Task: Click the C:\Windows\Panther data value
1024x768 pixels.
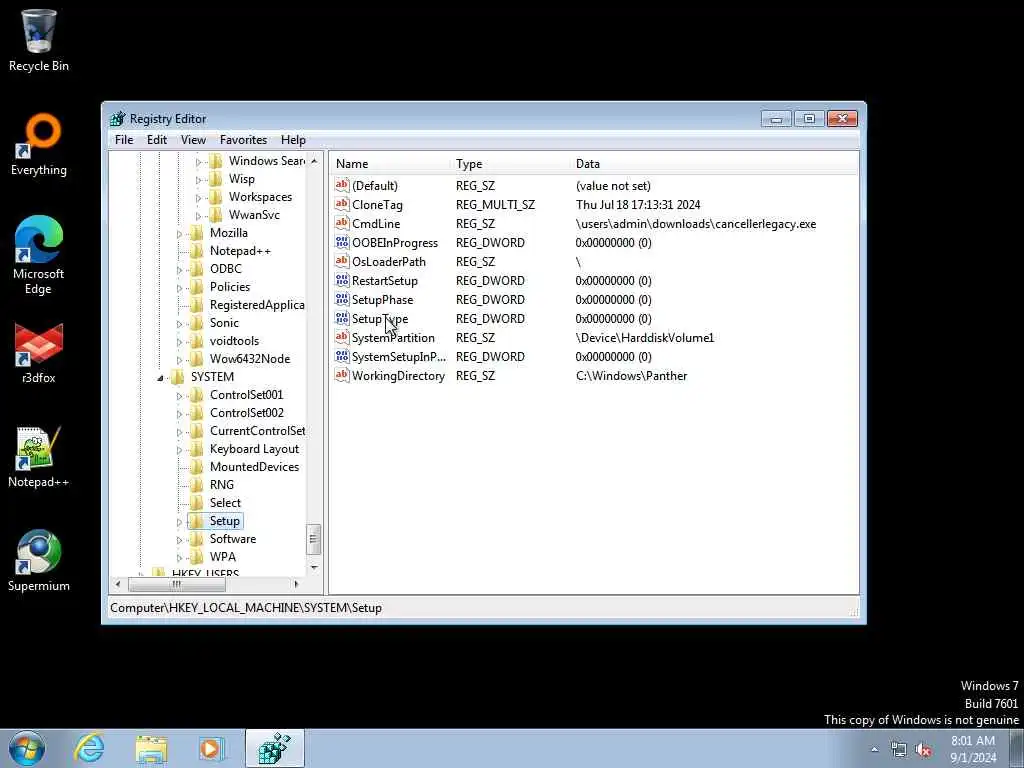Action: pos(632,376)
